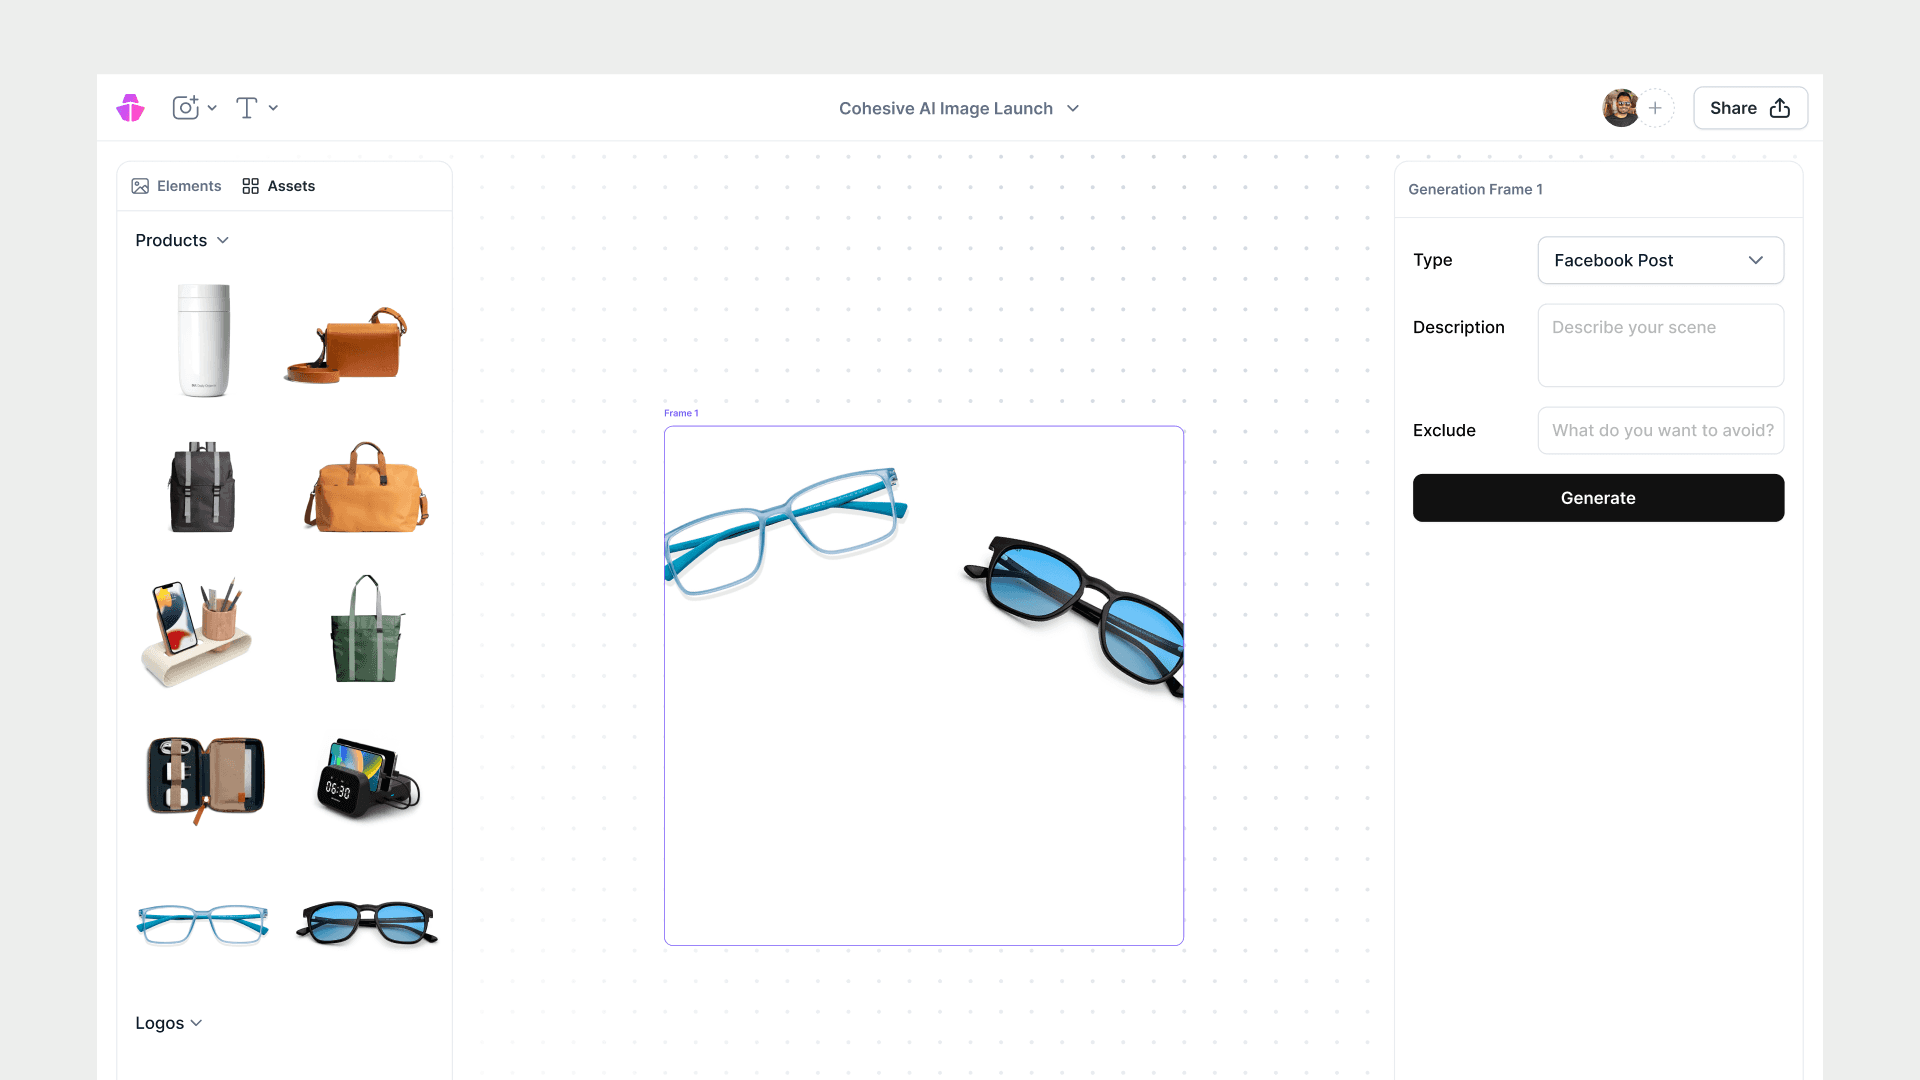The image size is (1920, 1080).
Task: Select the brown crossbody bag product thumbnail
Action: point(347,345)
